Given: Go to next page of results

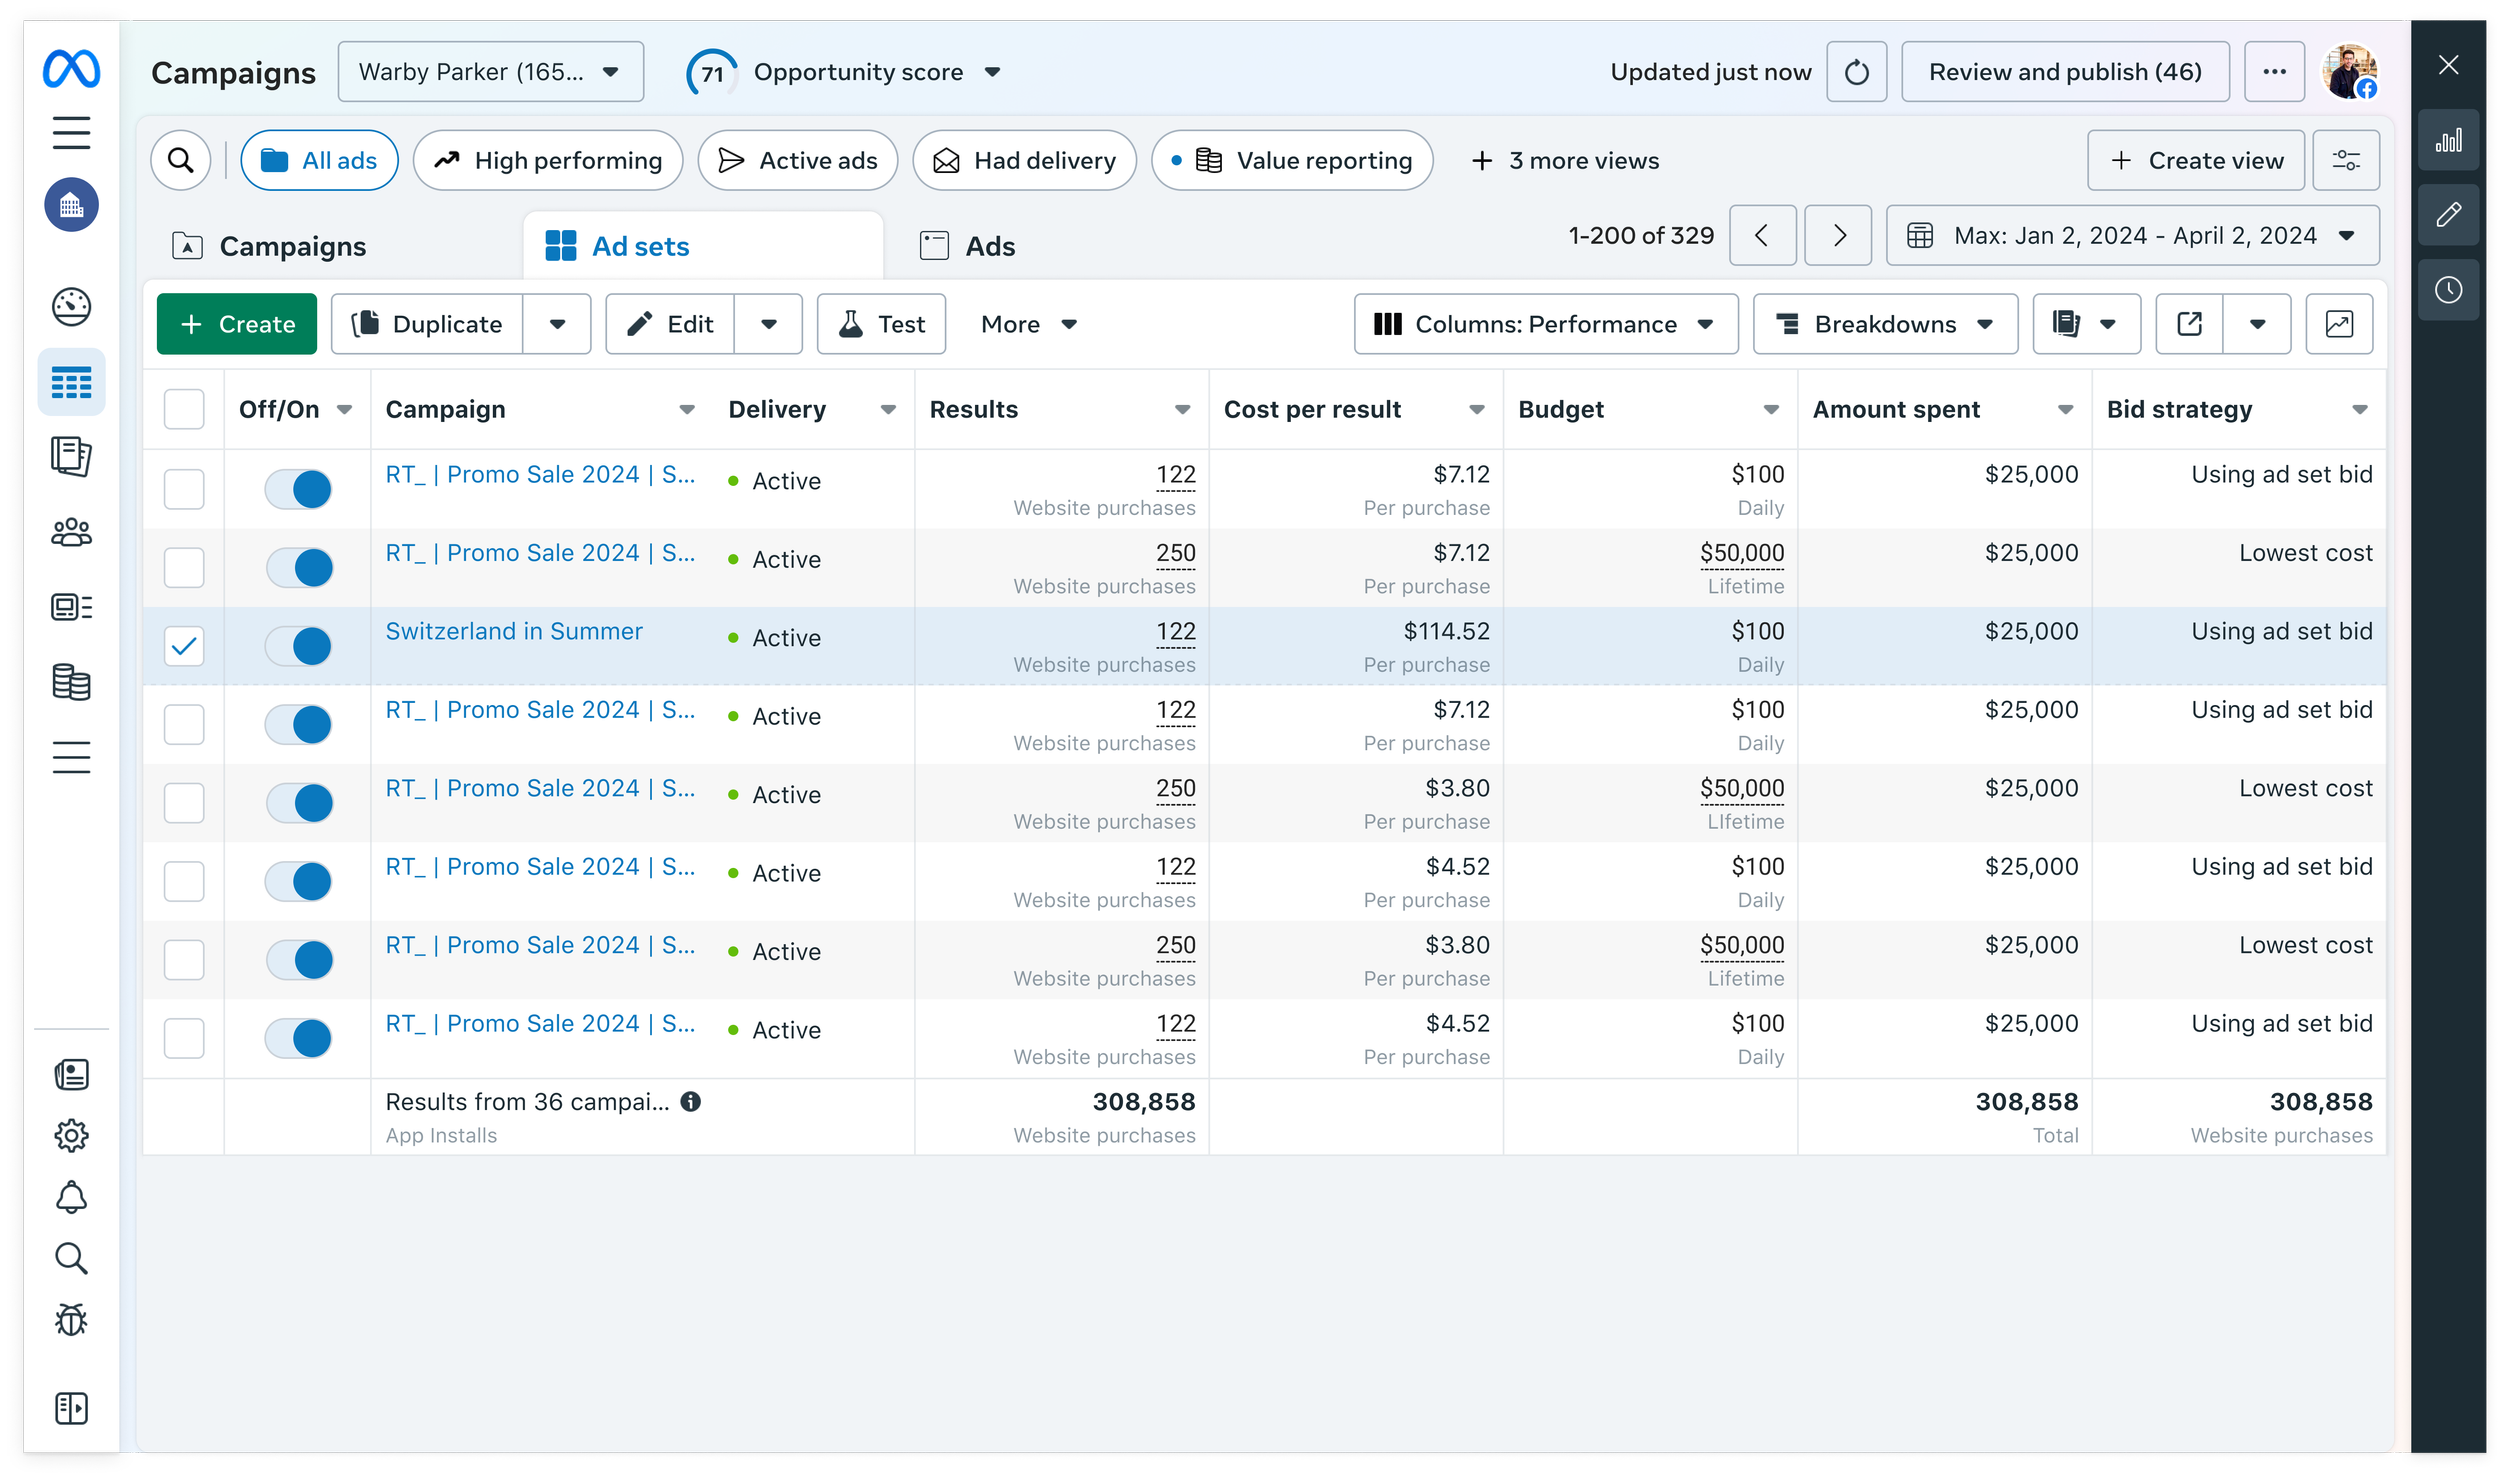Looking at the screenshot, I should pyautogui.click(x=1838, y=235).
